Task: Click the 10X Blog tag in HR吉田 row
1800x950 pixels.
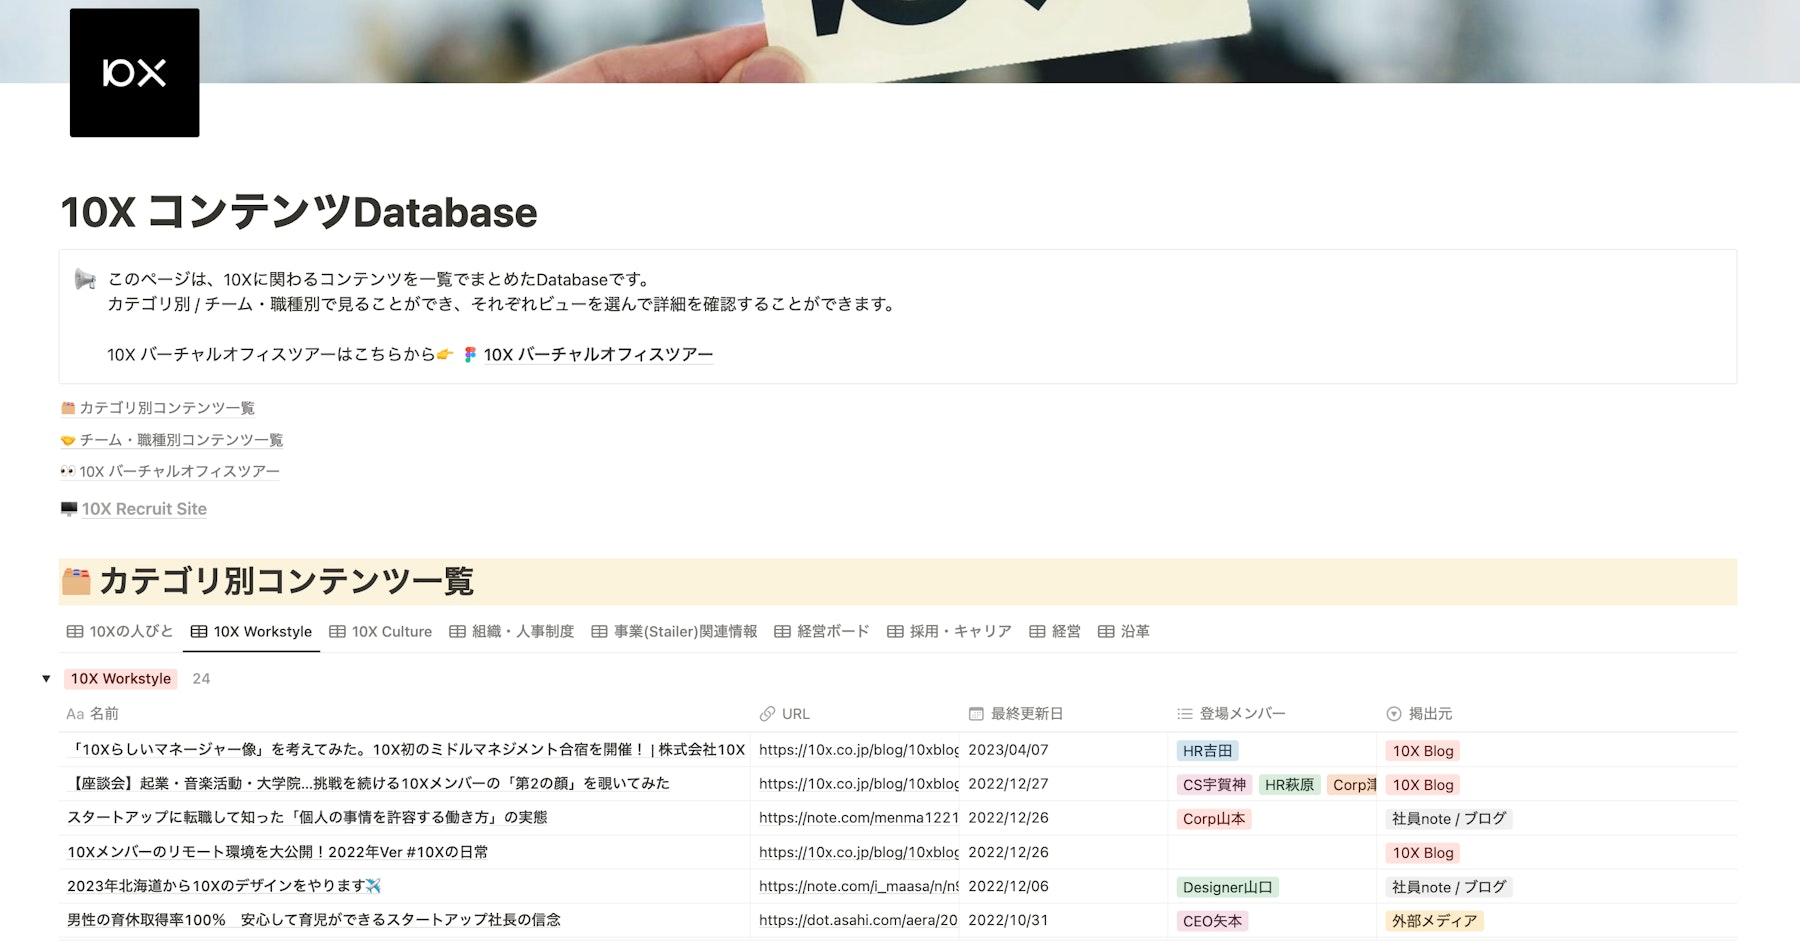Action: pos(1423,751)
